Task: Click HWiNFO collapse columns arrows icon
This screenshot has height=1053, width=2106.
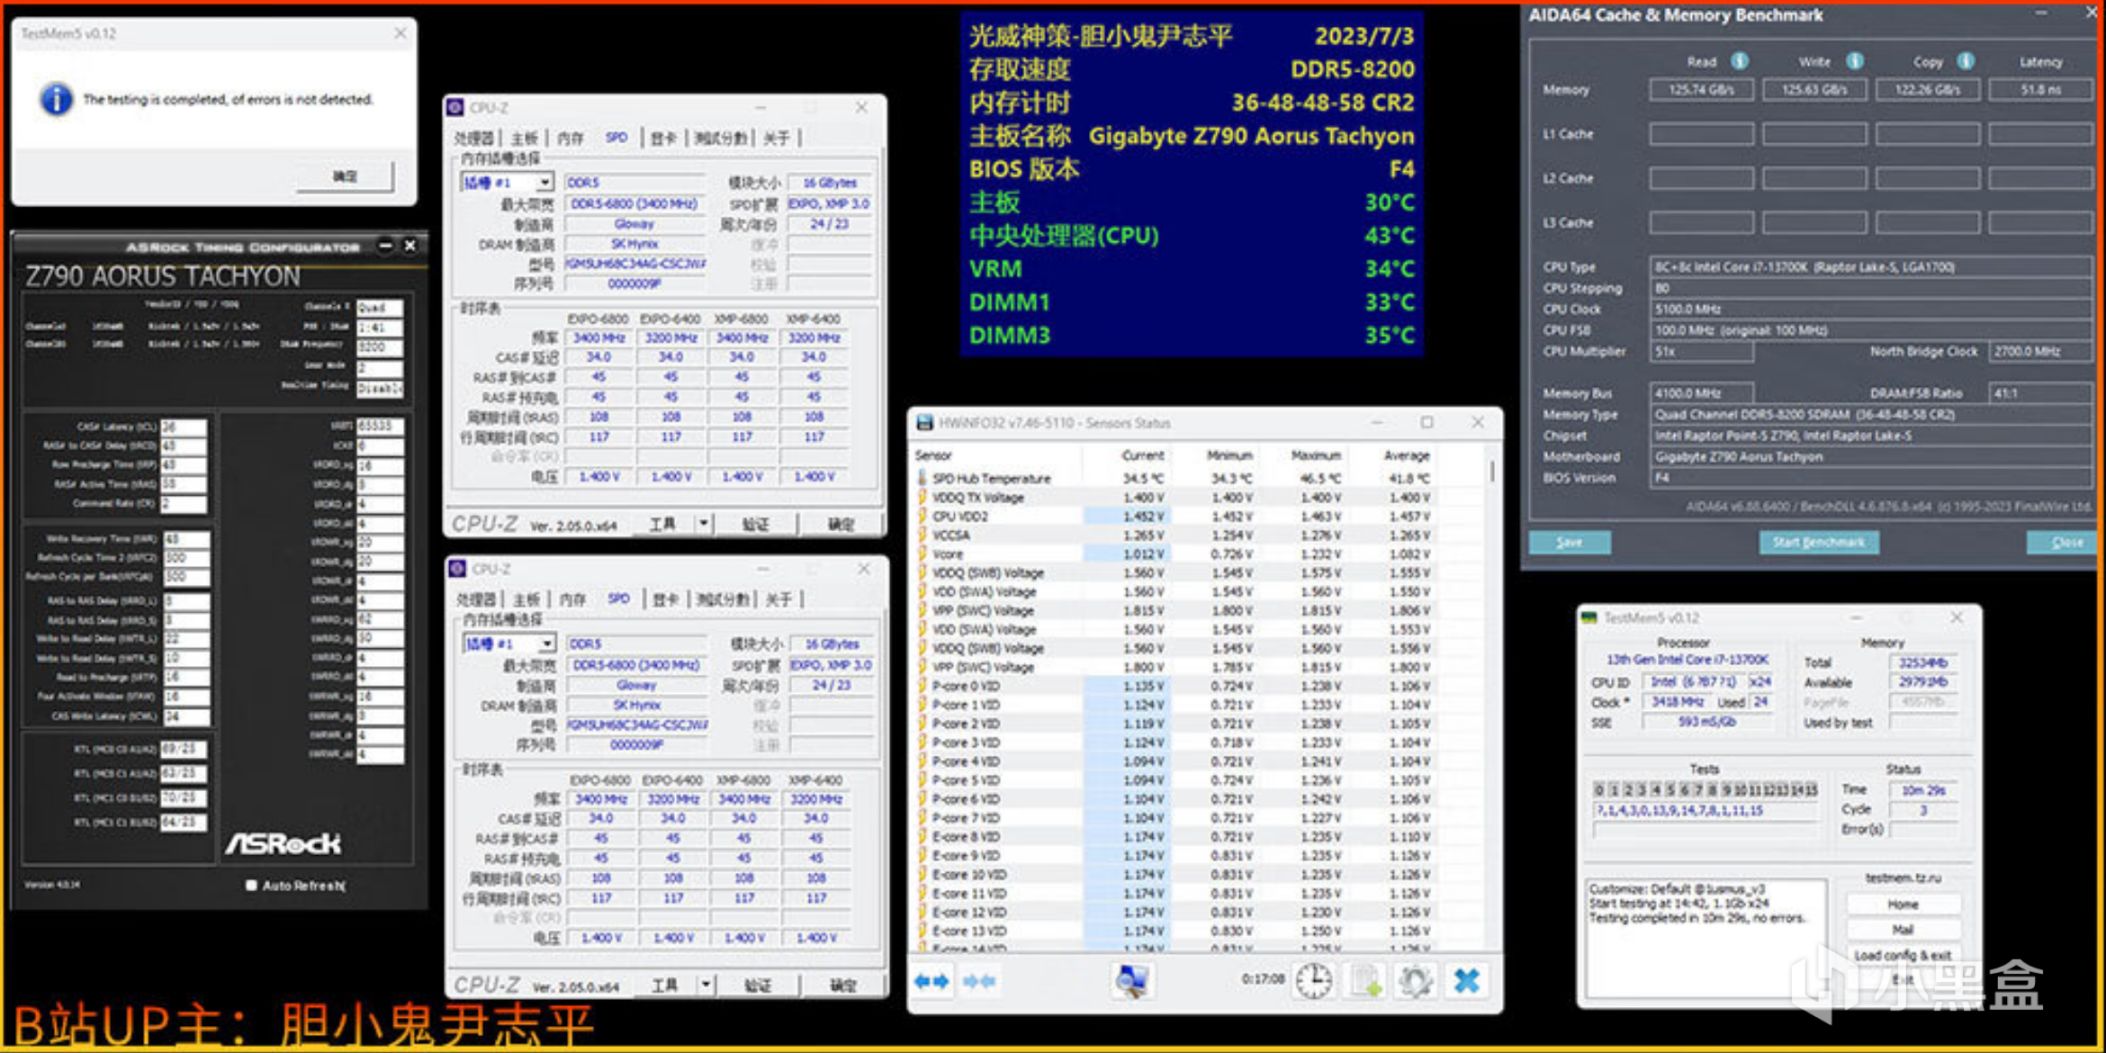Action: [x=979, y=982]
